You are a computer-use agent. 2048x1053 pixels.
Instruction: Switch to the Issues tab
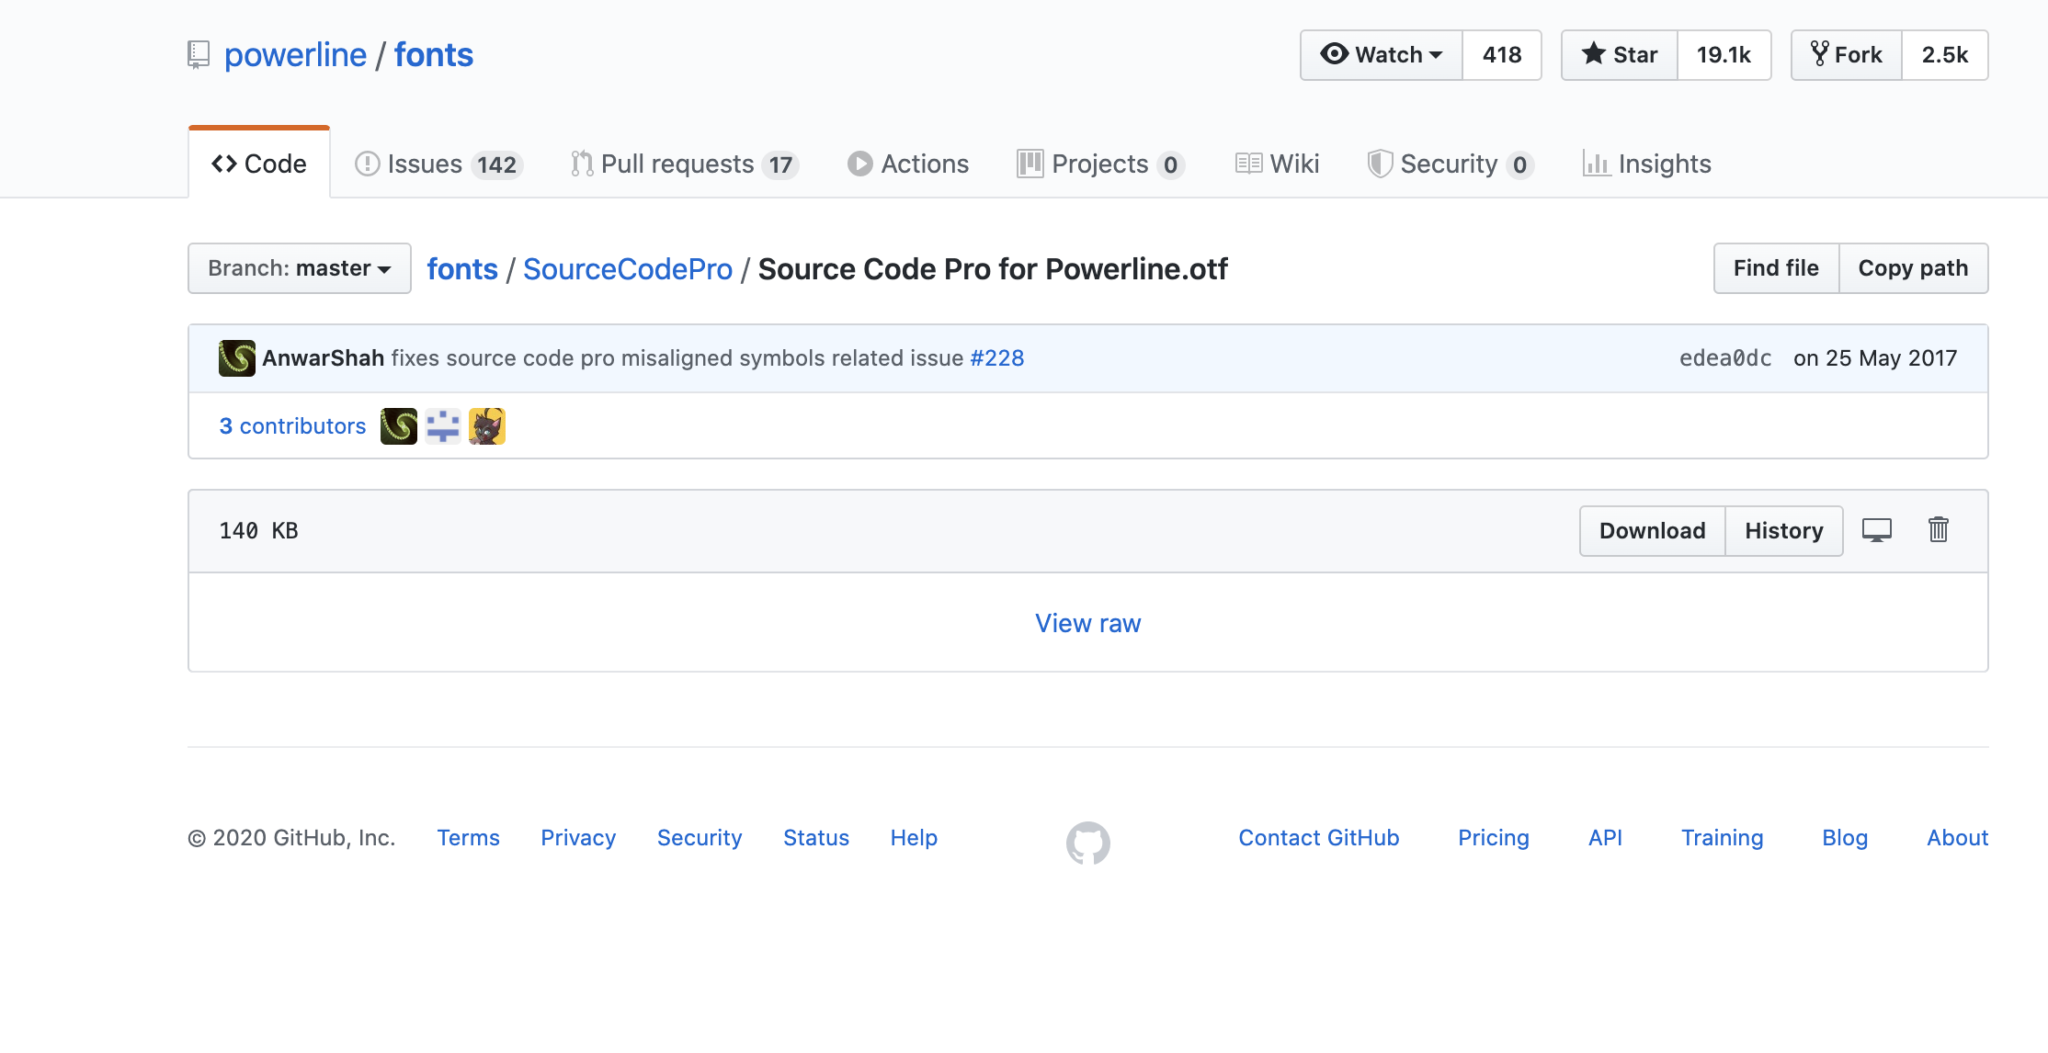click(x=438, y=164)
